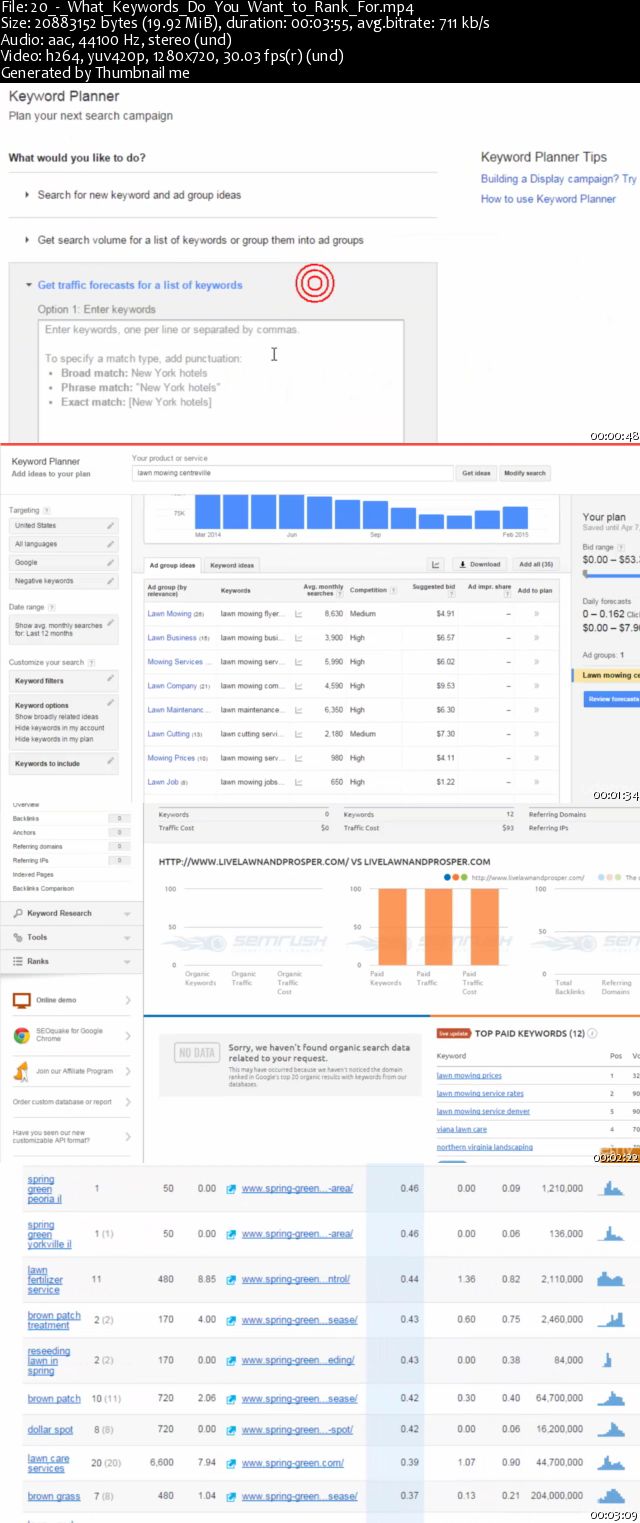
Task: Click the Your product or service field
Action: coord(292,473)
